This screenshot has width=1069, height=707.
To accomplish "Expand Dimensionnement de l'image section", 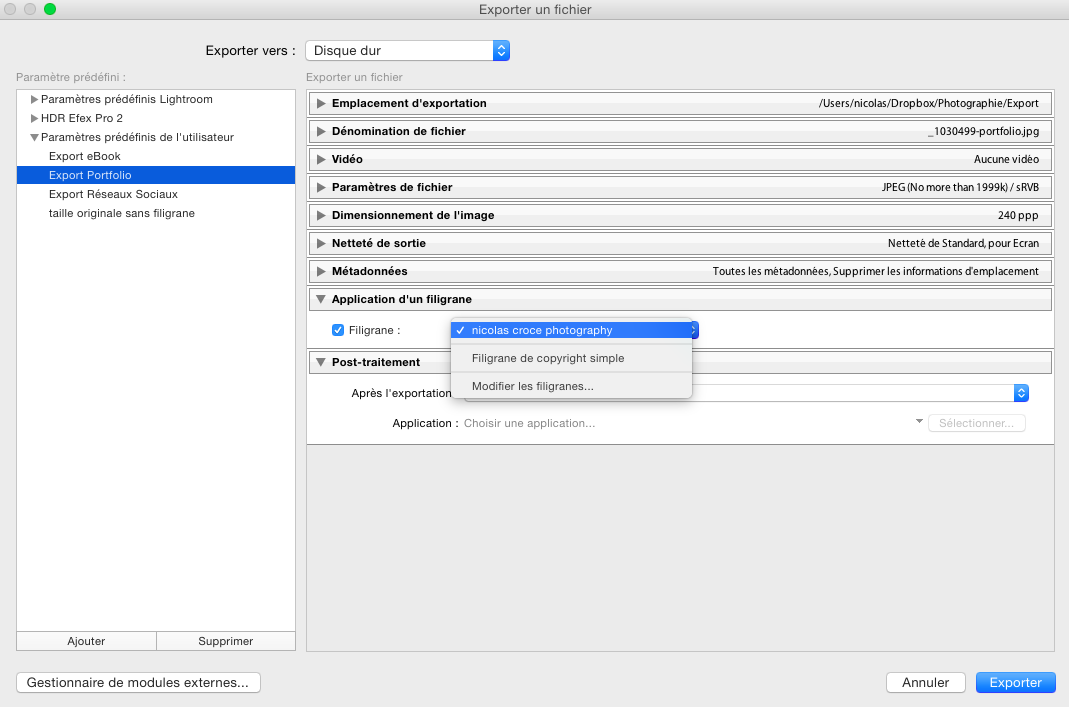I will (x=321, y=215).
